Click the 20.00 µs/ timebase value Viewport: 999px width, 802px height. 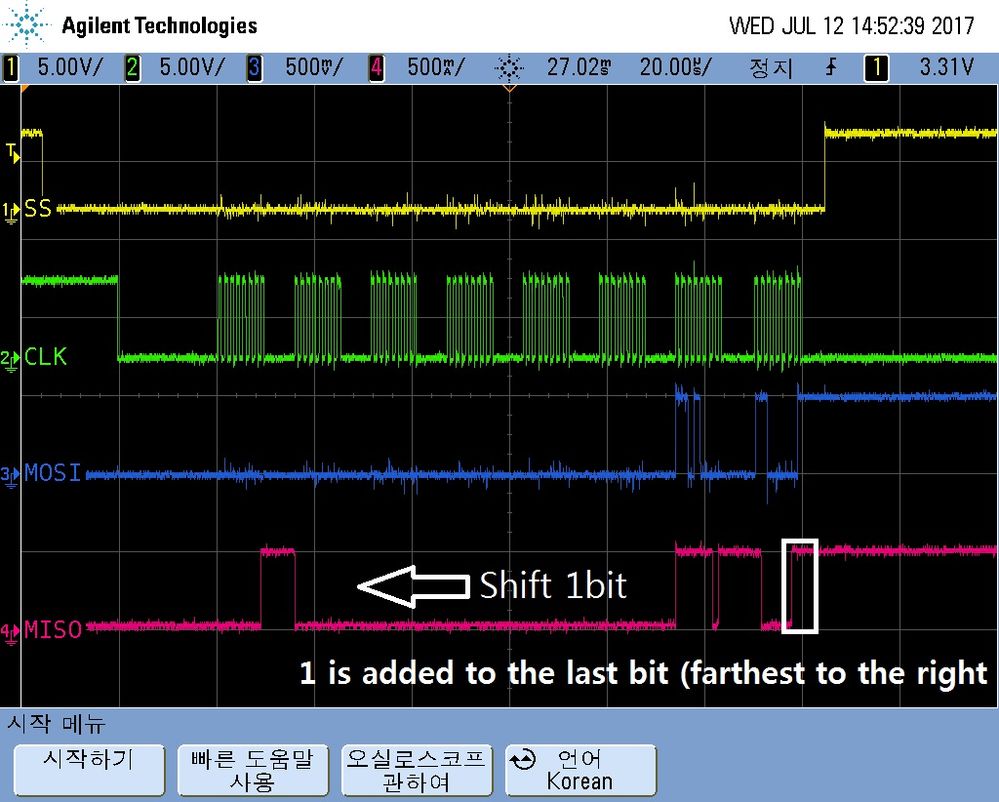point(675,67)
